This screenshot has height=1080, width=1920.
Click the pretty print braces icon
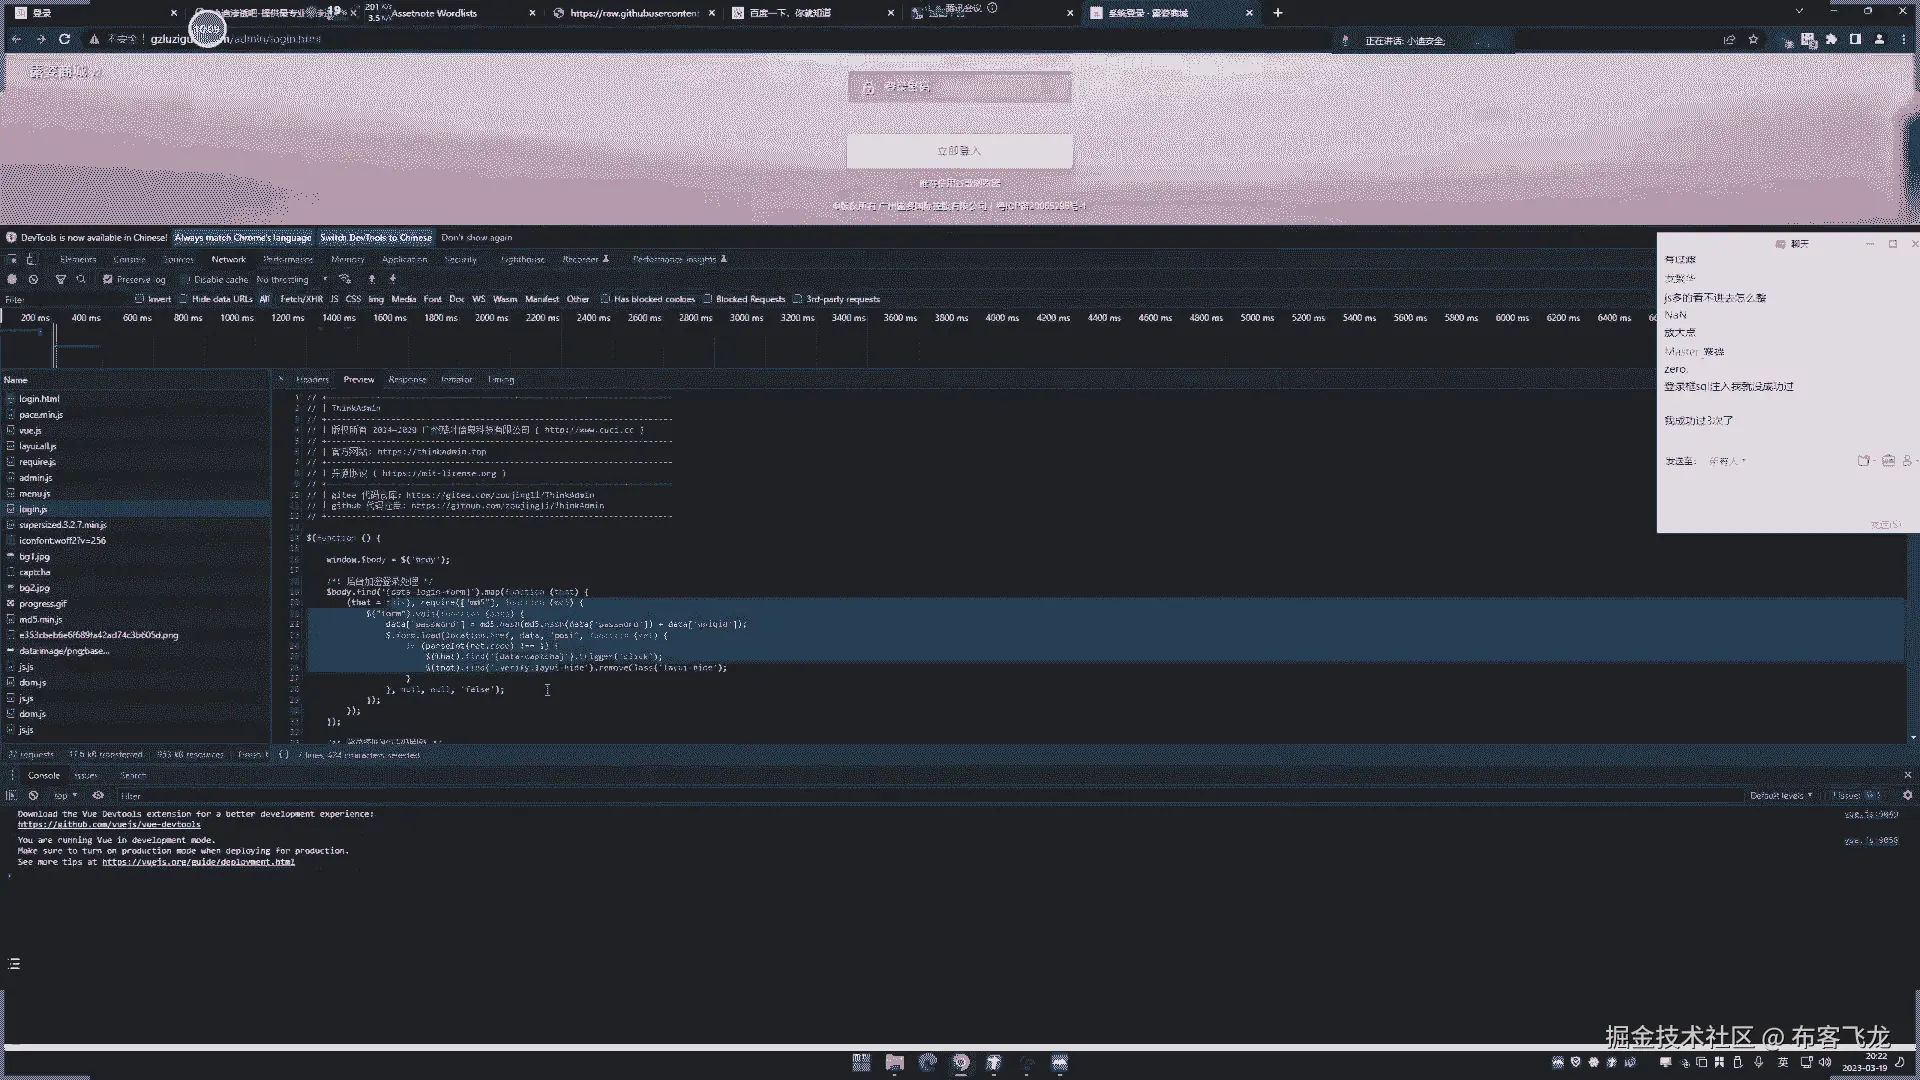pos(283,755)
